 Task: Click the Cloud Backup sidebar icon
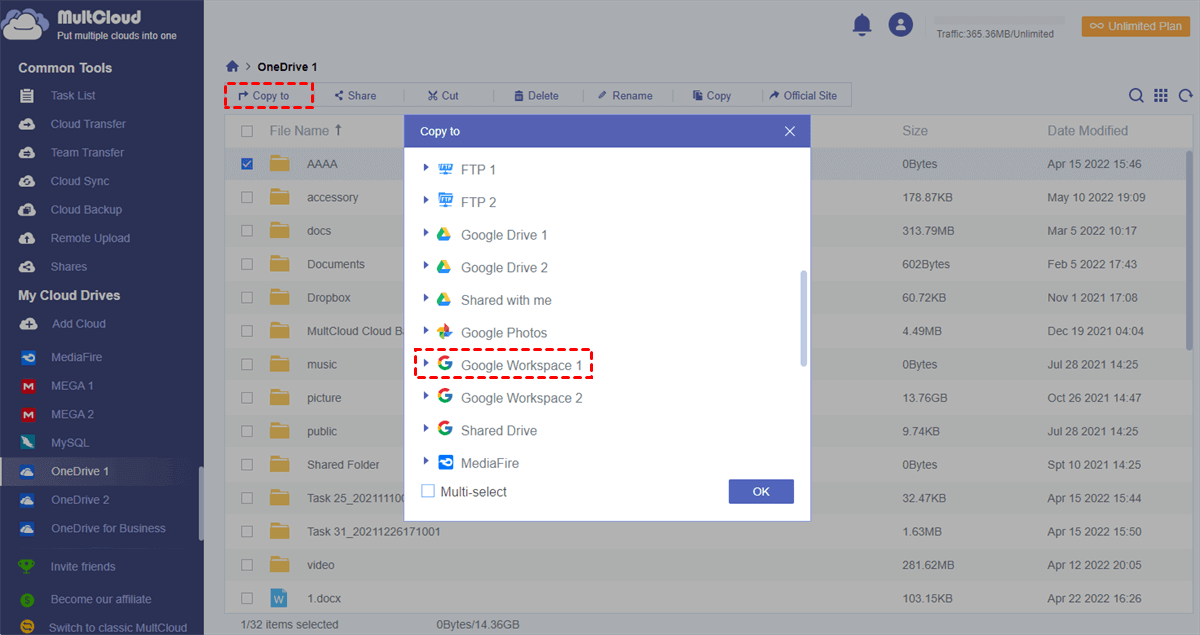tap(28, 210)
